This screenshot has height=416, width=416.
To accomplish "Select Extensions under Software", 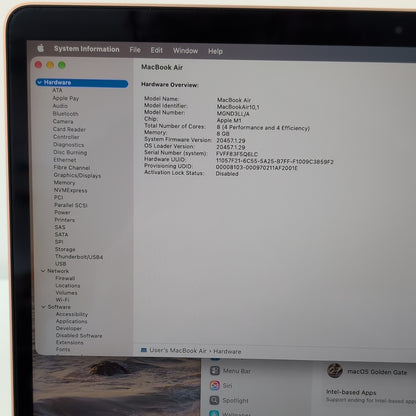I will pyautogui.click(x=70, y=342).
